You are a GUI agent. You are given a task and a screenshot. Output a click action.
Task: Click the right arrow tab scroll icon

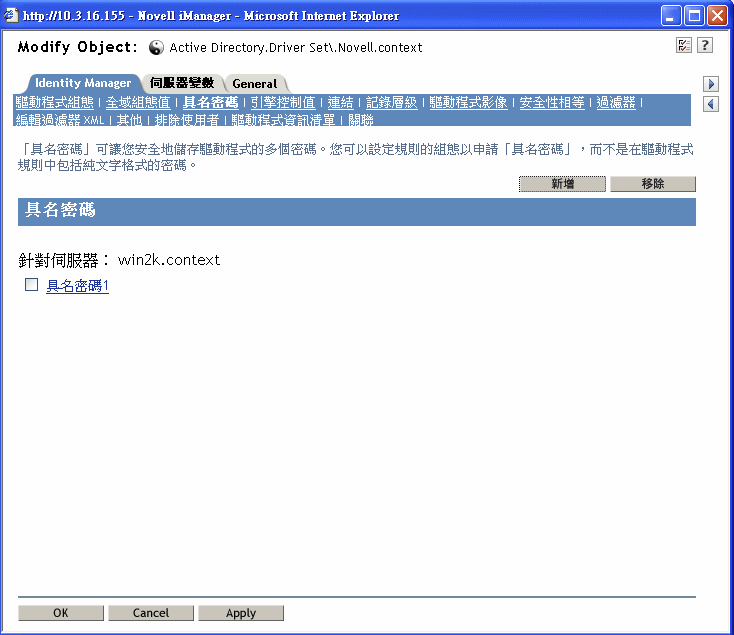(x=711, y=84)
